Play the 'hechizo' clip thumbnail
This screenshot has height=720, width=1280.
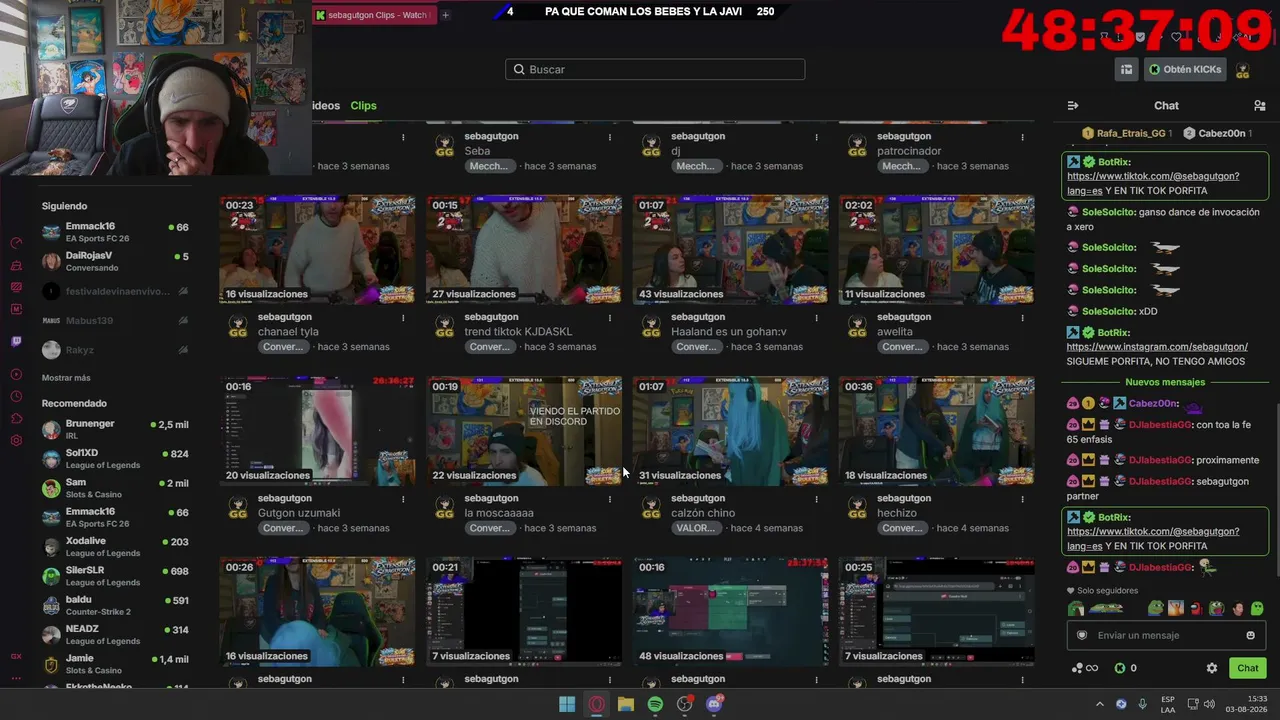[x=937, y=430]
